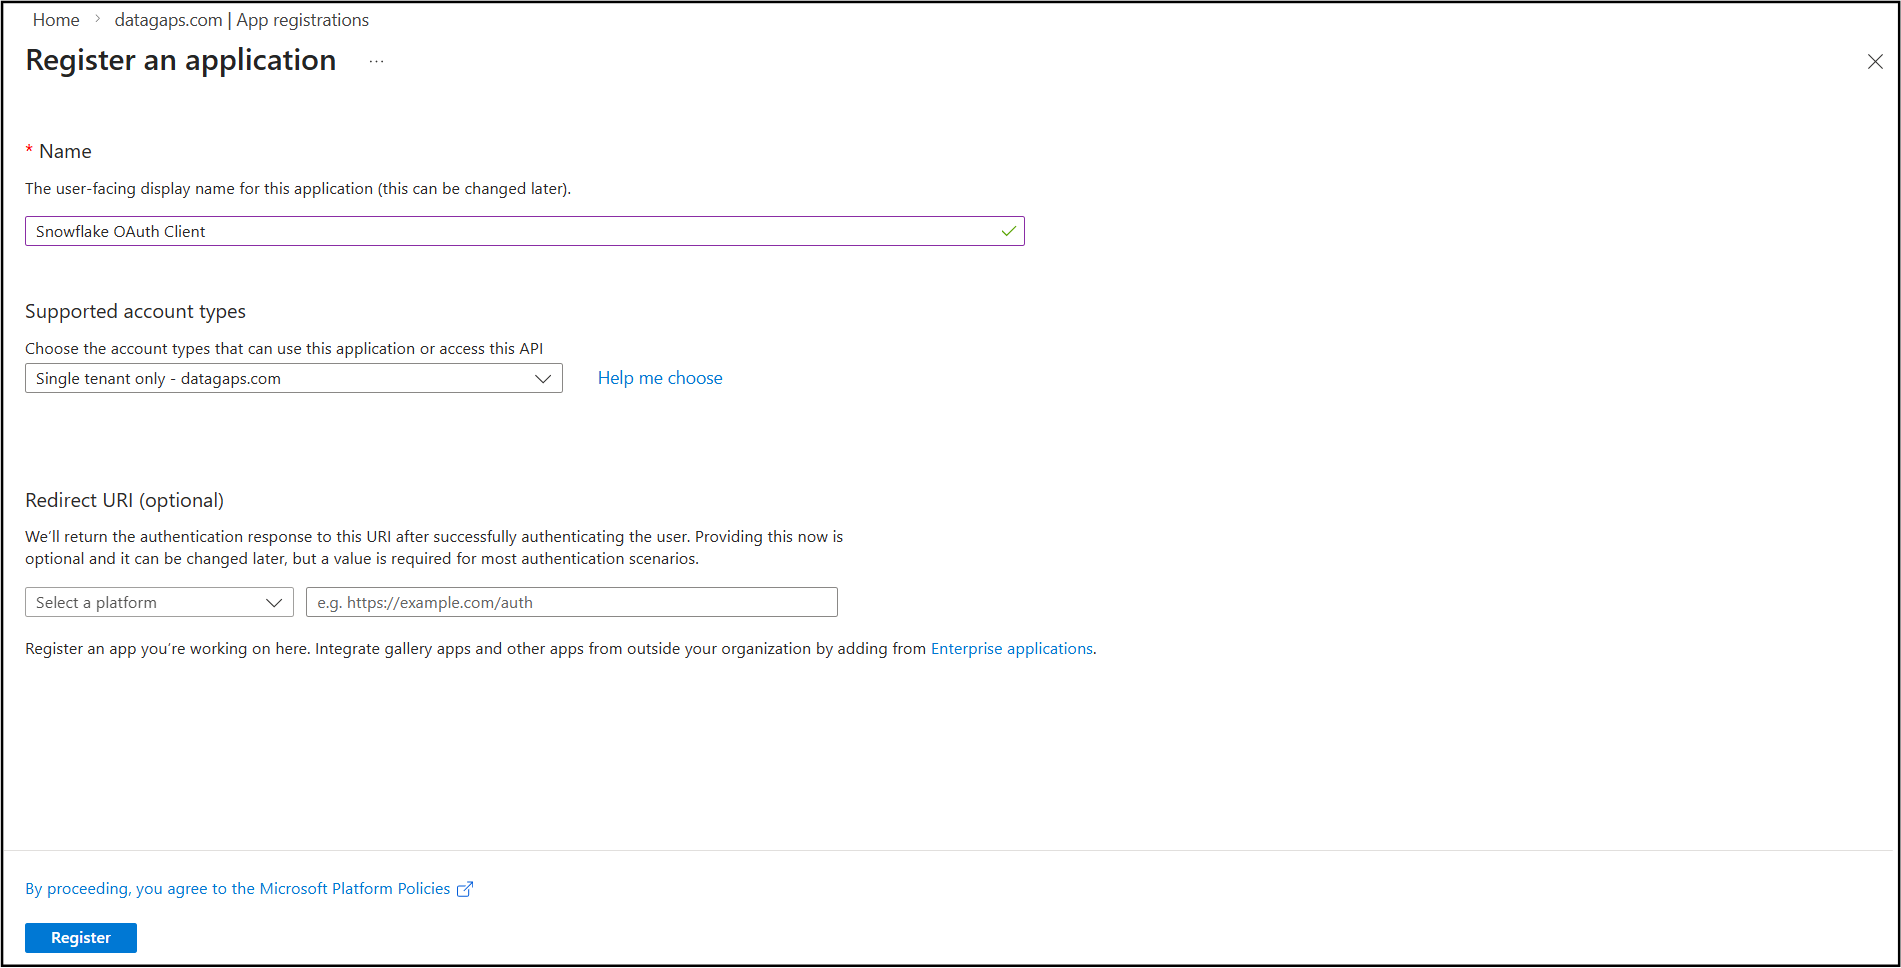The height and width of the screenshot is (968, 1901).
Task: Click the 'Supported account types' heading
Action: [x=135, y=311]
